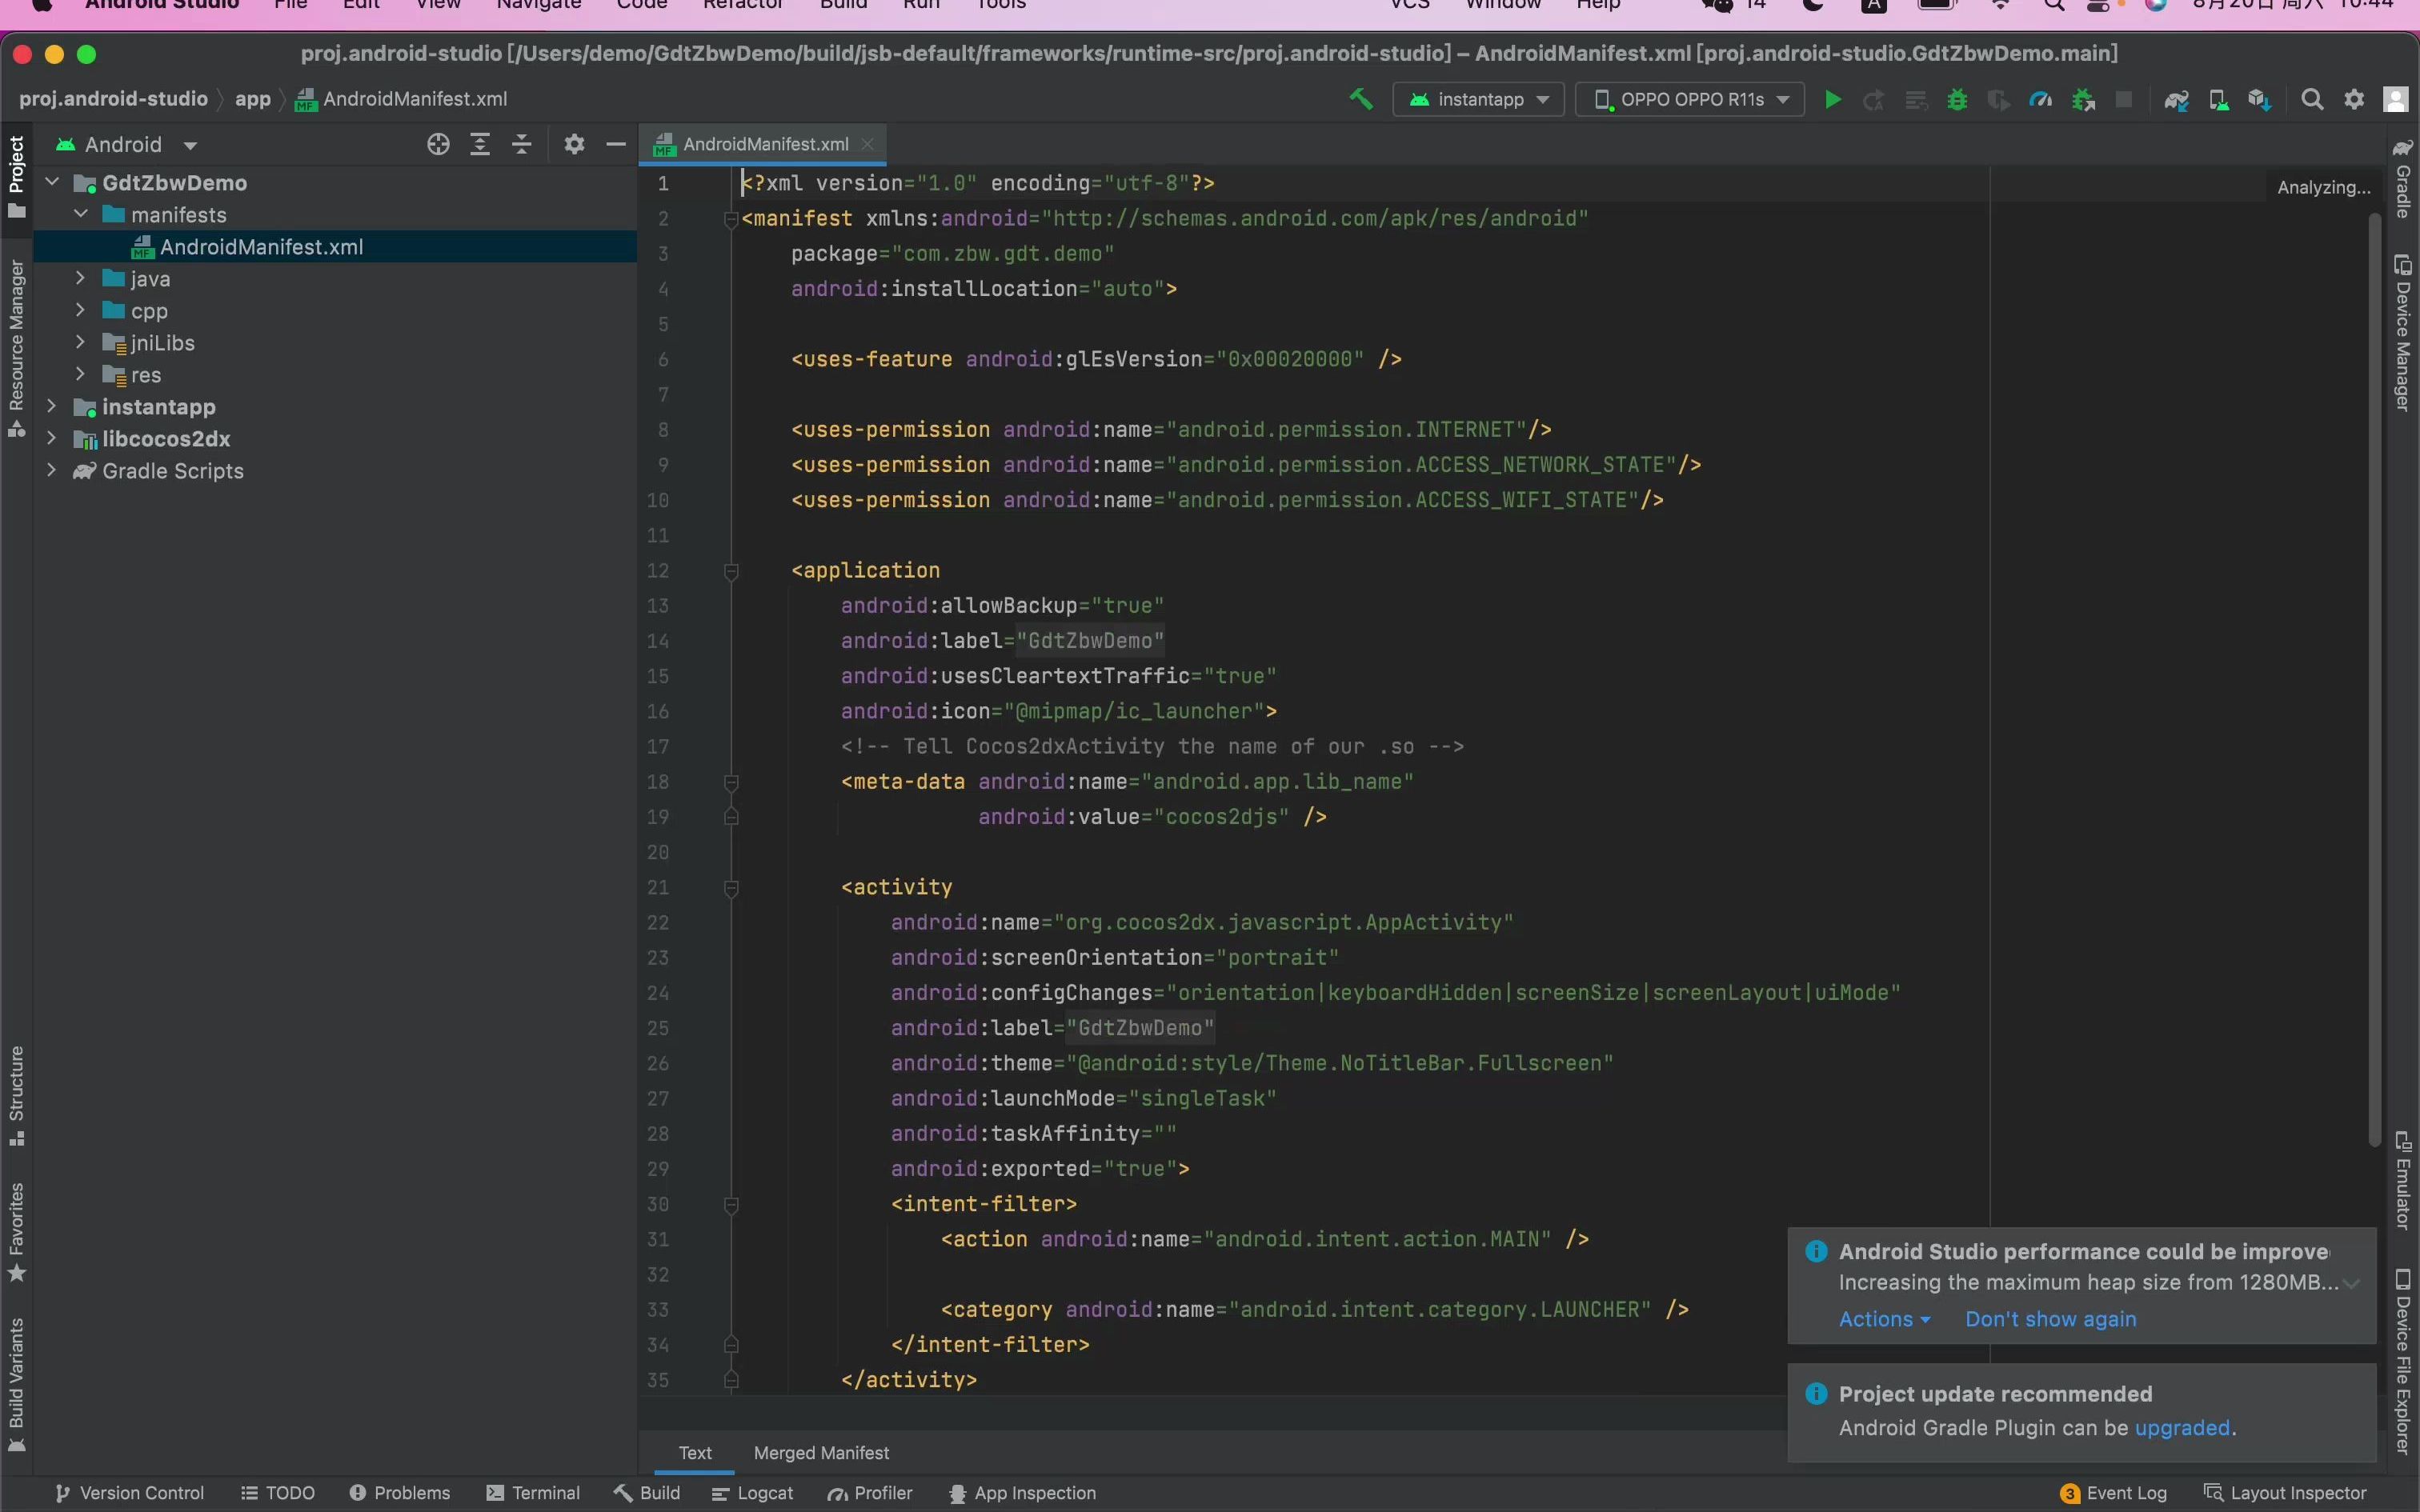This screenshot has width=2420, height=1512.
Task: Click the Stop square icon
Action: [x=2124, y=99]
